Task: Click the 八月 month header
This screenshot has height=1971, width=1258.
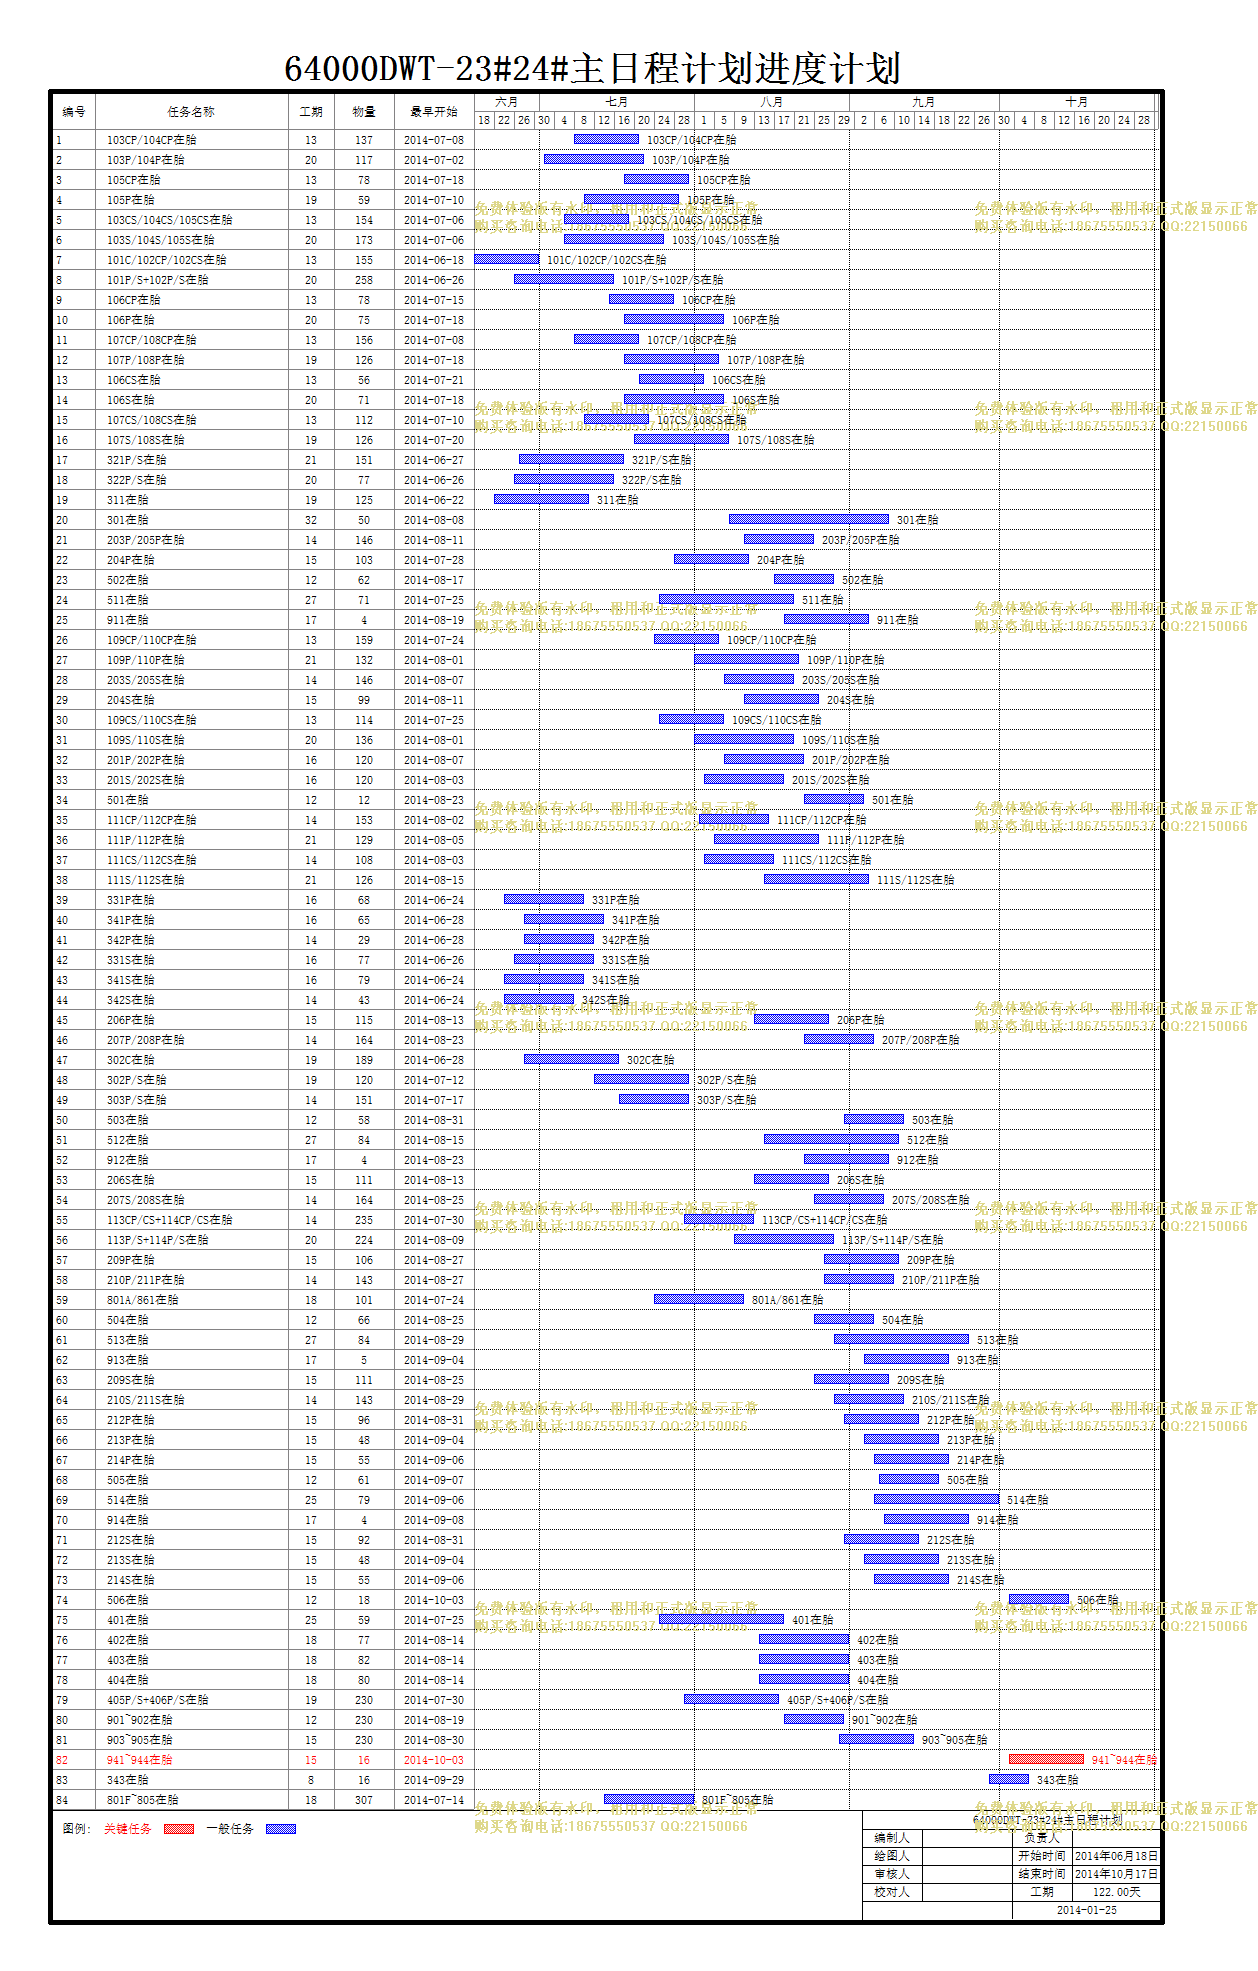Action: coord(772,102)
